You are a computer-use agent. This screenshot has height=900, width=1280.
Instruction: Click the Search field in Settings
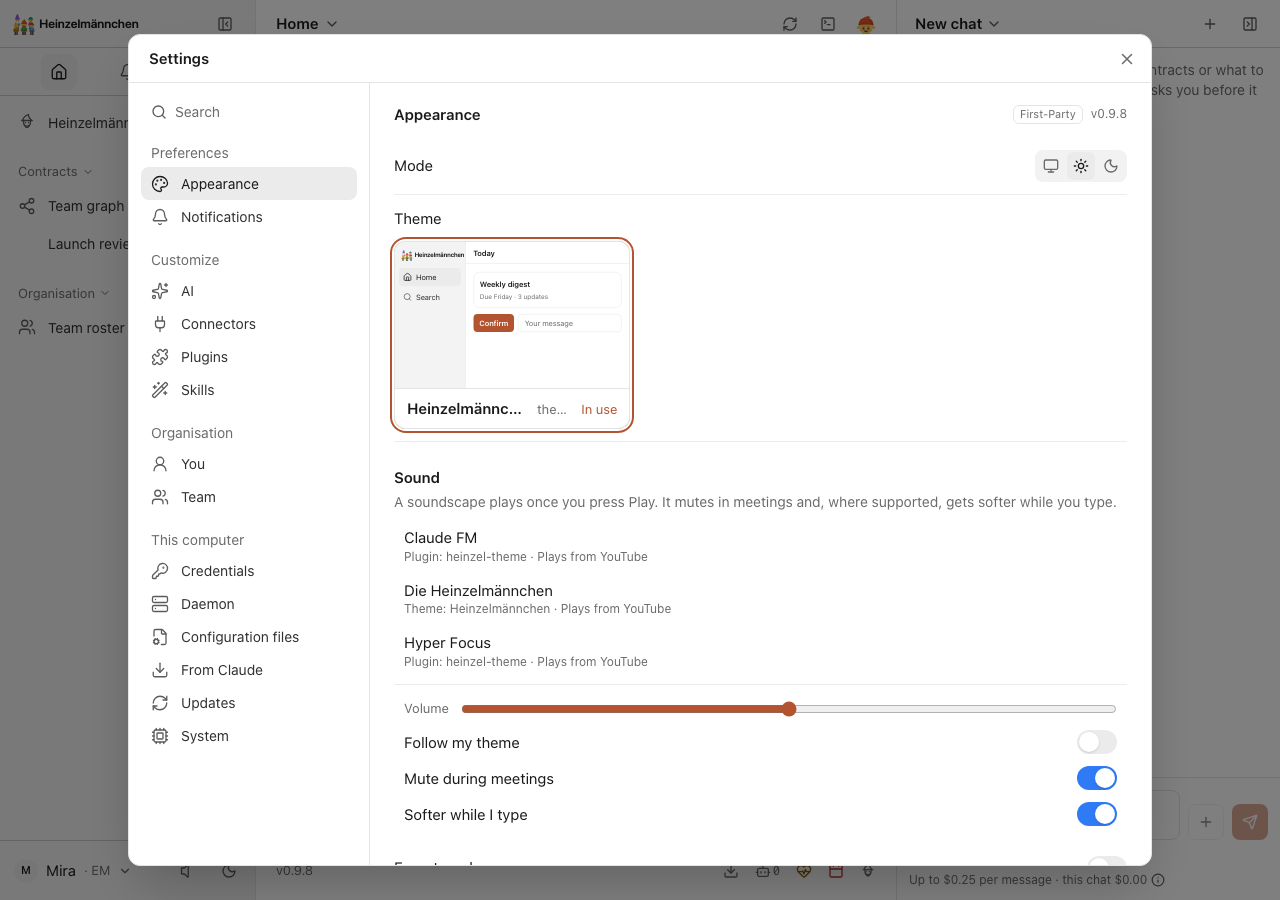(249, 112)
